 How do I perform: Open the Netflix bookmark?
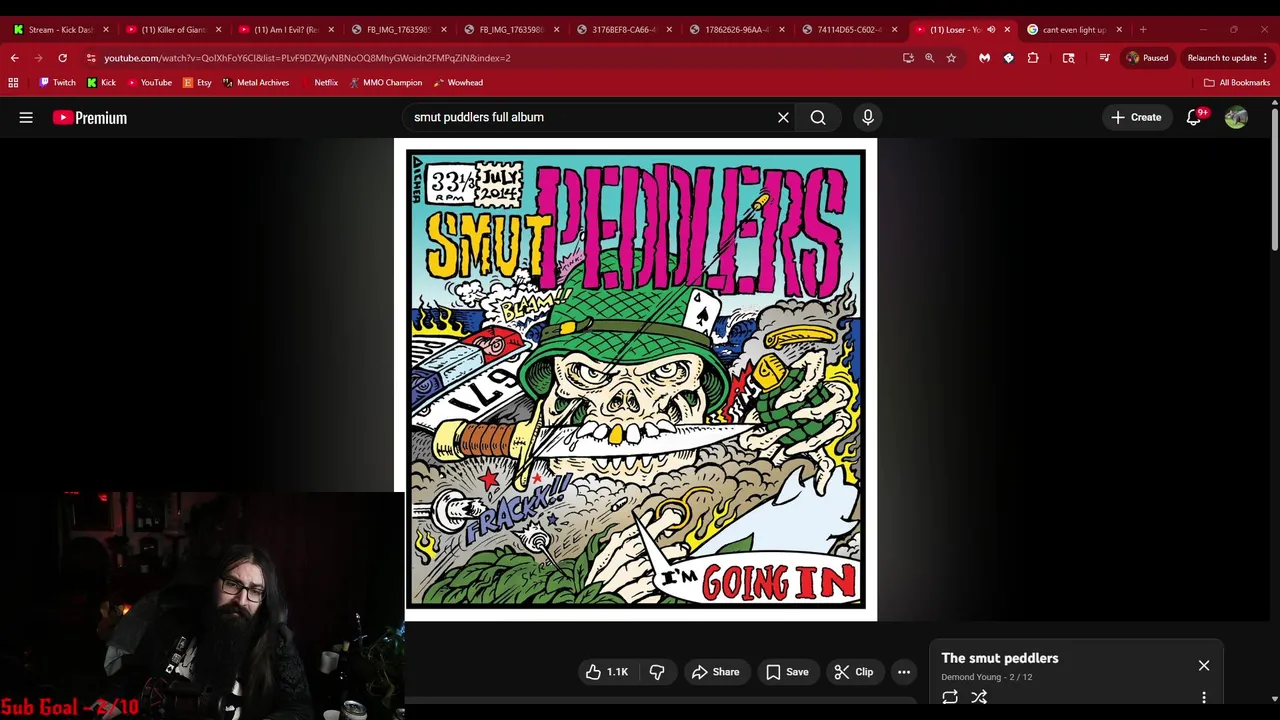click(319, 83)
